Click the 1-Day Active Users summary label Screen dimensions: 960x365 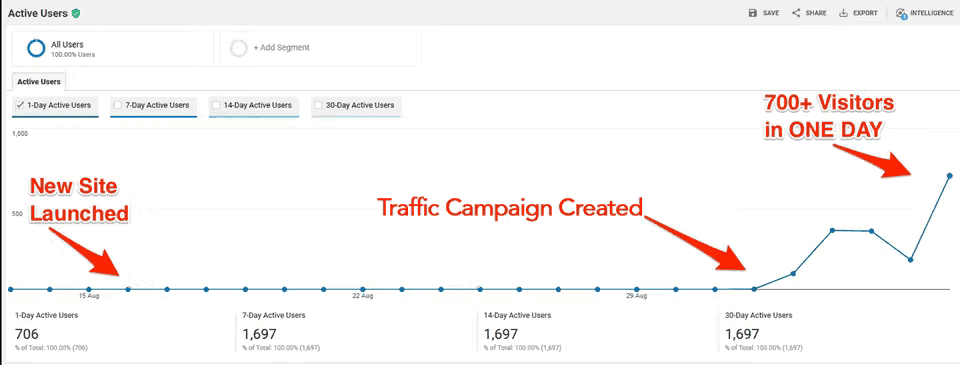[47, 316]
